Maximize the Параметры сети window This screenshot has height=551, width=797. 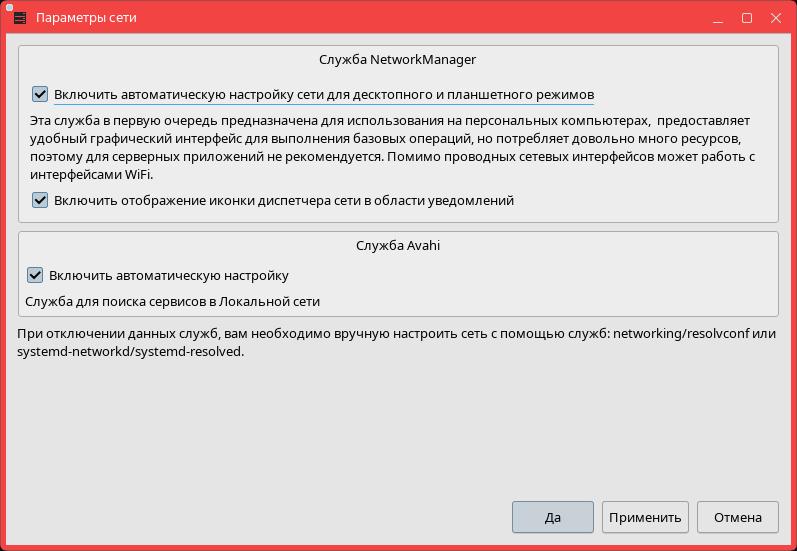pyautogui.click(x=746, y=18)
